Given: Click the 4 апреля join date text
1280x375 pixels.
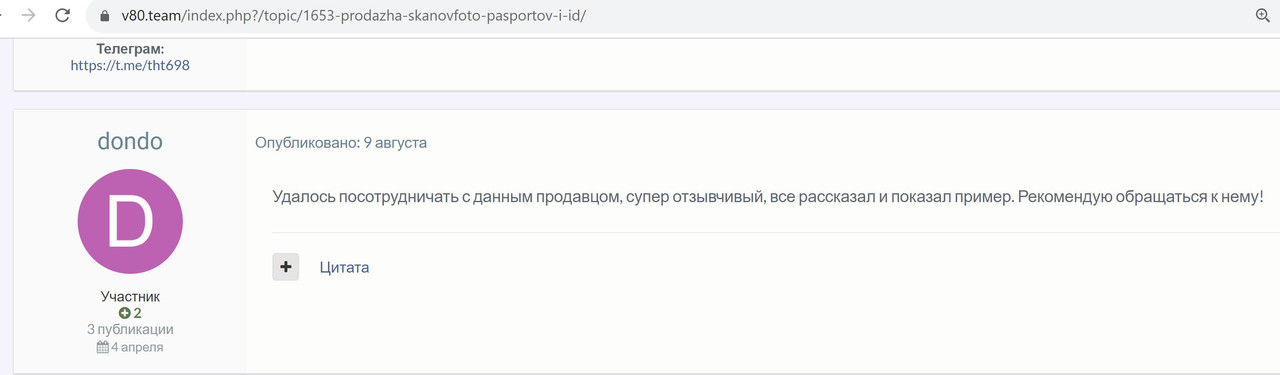Looking at the screenshot, I should (x=137, y=347).
